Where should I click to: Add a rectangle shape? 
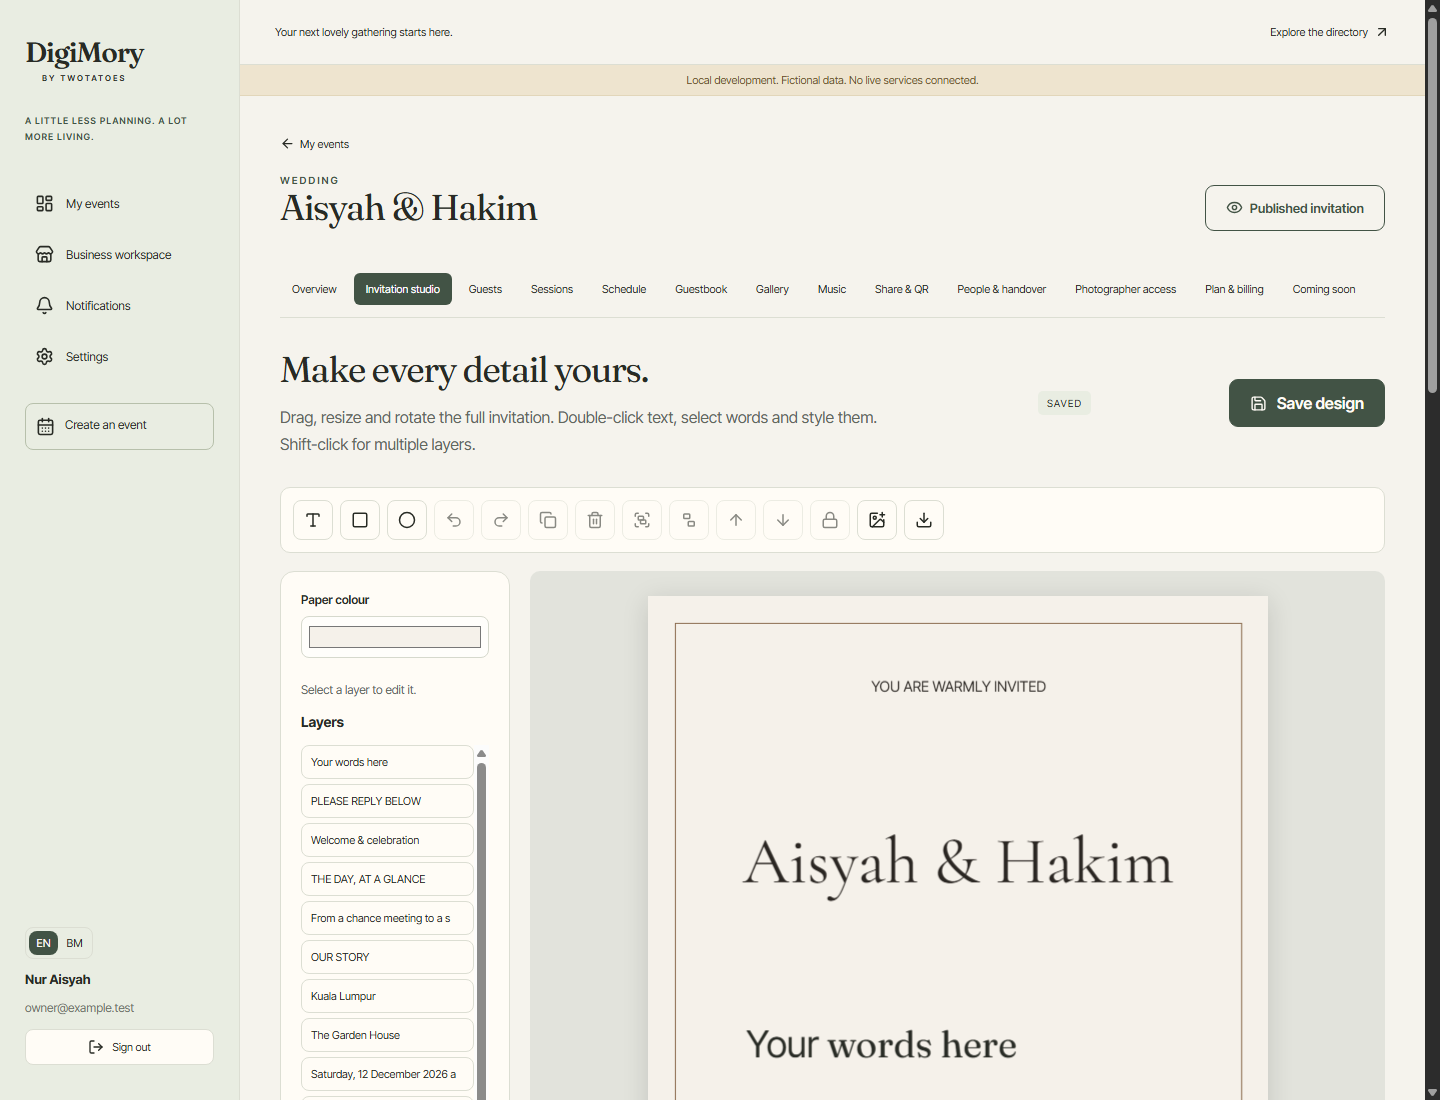(360, 520)
